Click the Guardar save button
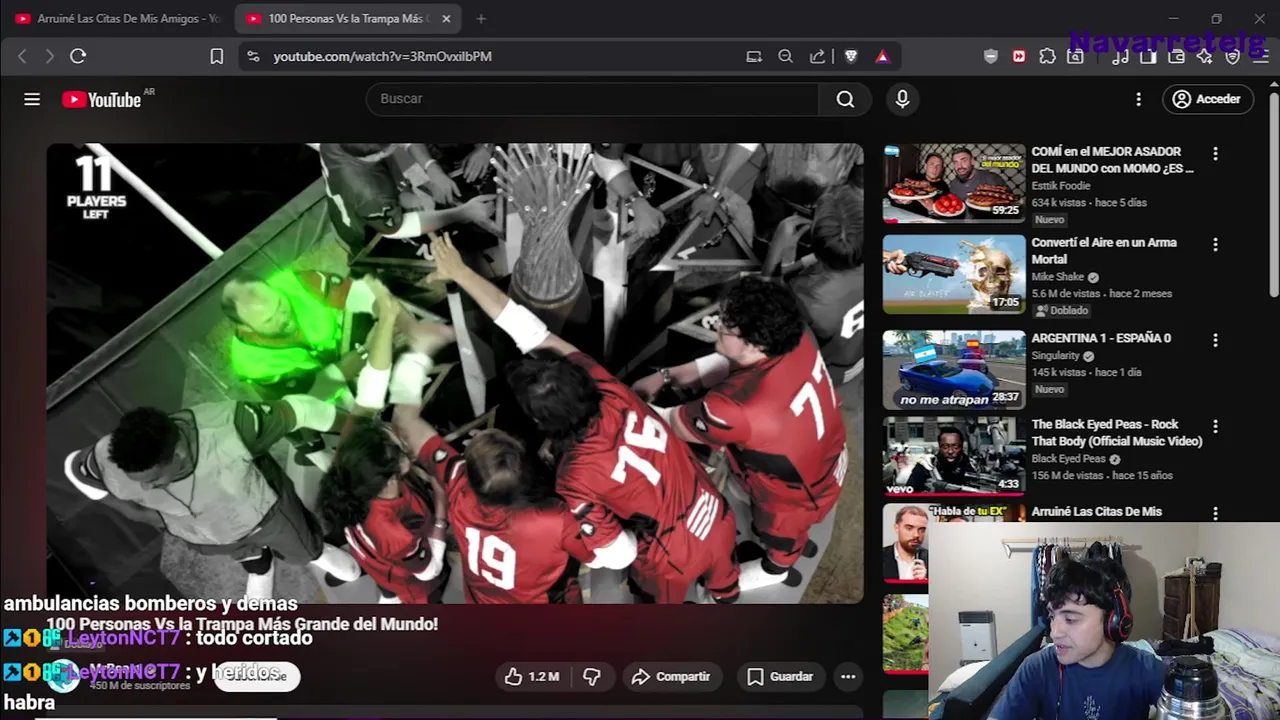Screen dimensions: 1280x720 pos(780,677)
